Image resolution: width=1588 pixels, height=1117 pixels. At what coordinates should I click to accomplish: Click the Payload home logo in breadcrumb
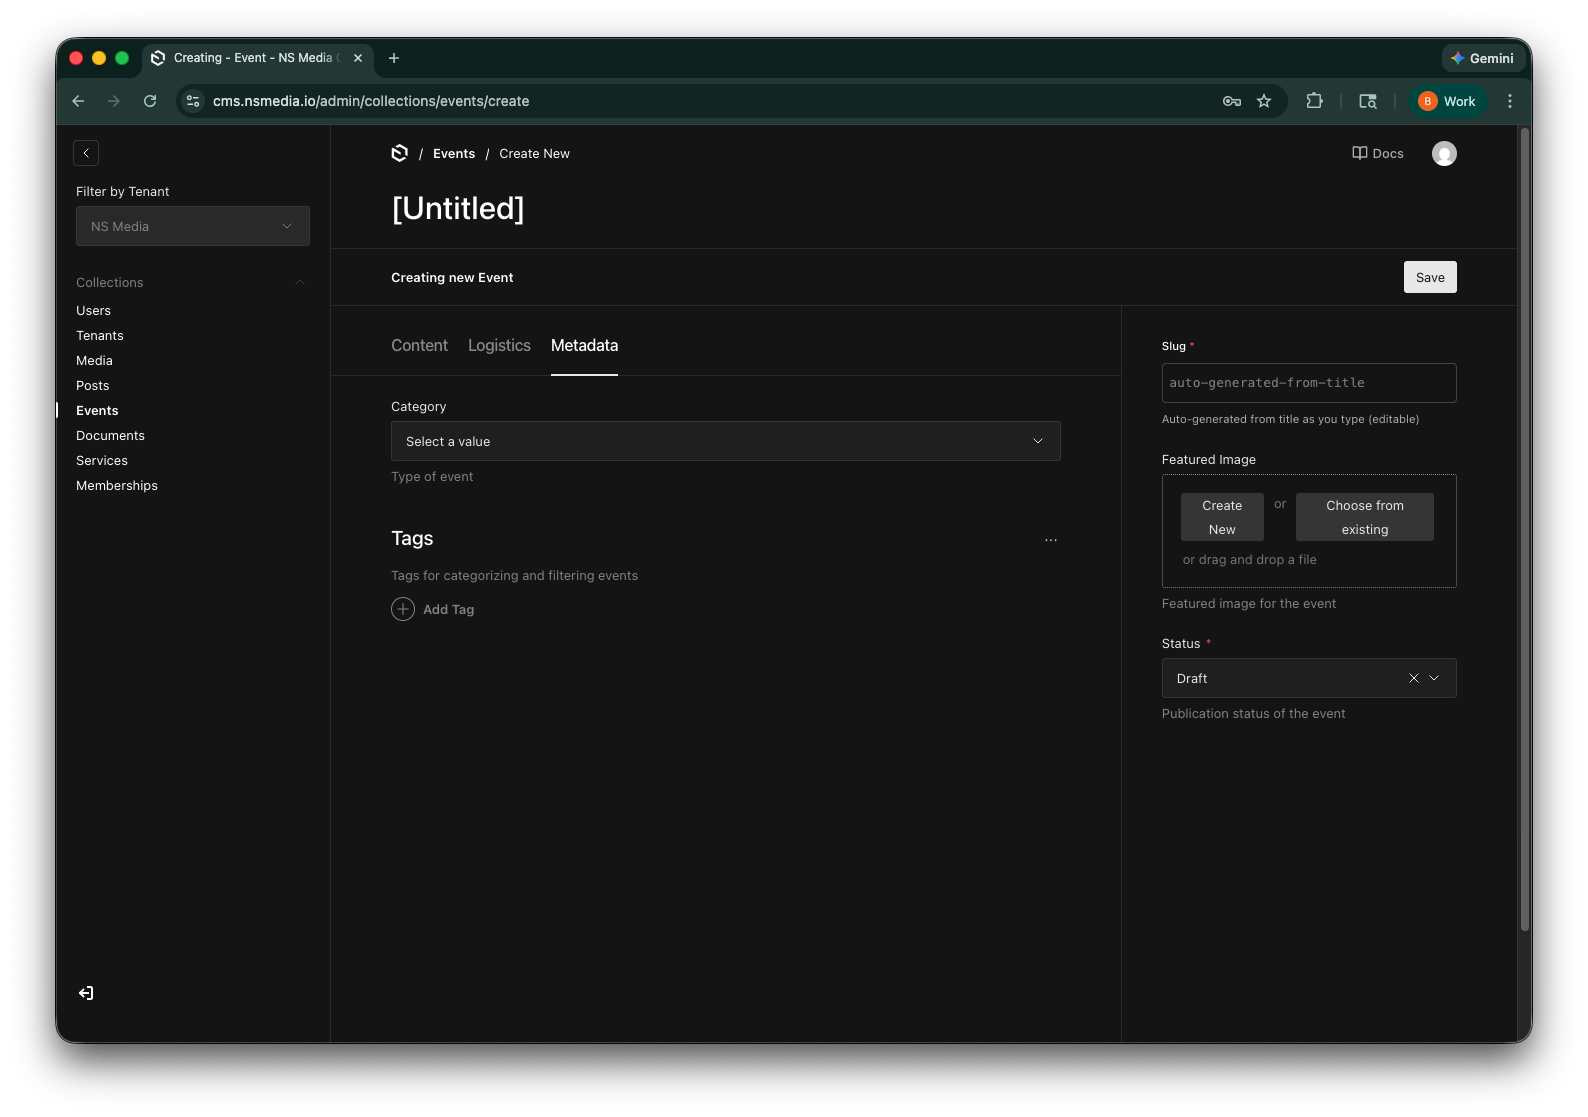click(400, 153)
